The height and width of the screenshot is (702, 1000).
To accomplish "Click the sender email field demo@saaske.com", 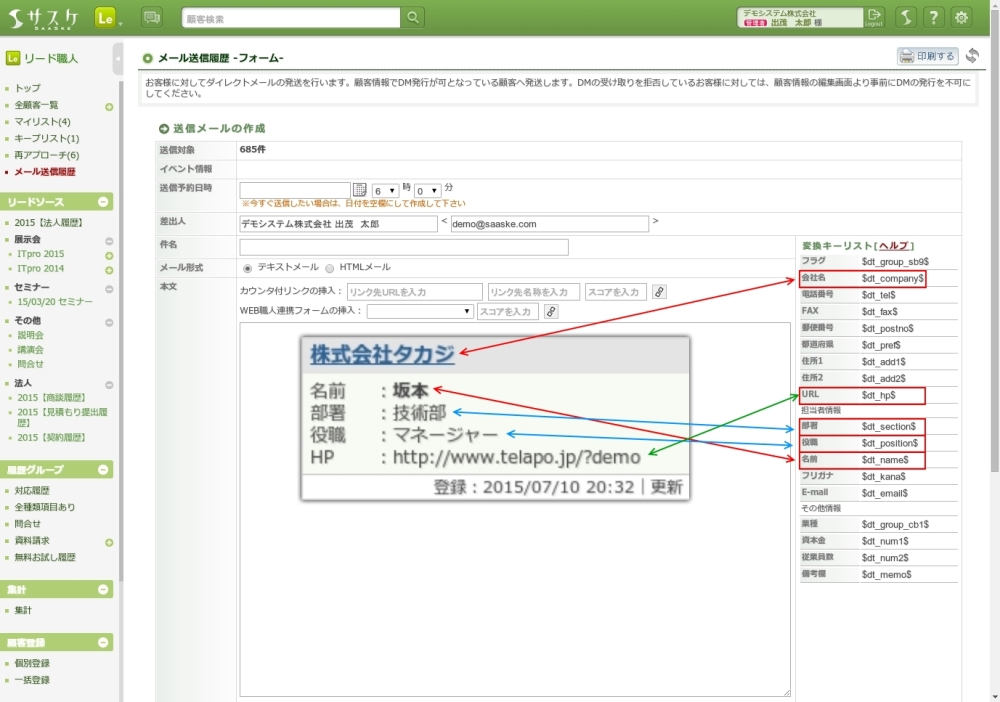I will click(x=550, y=224).
